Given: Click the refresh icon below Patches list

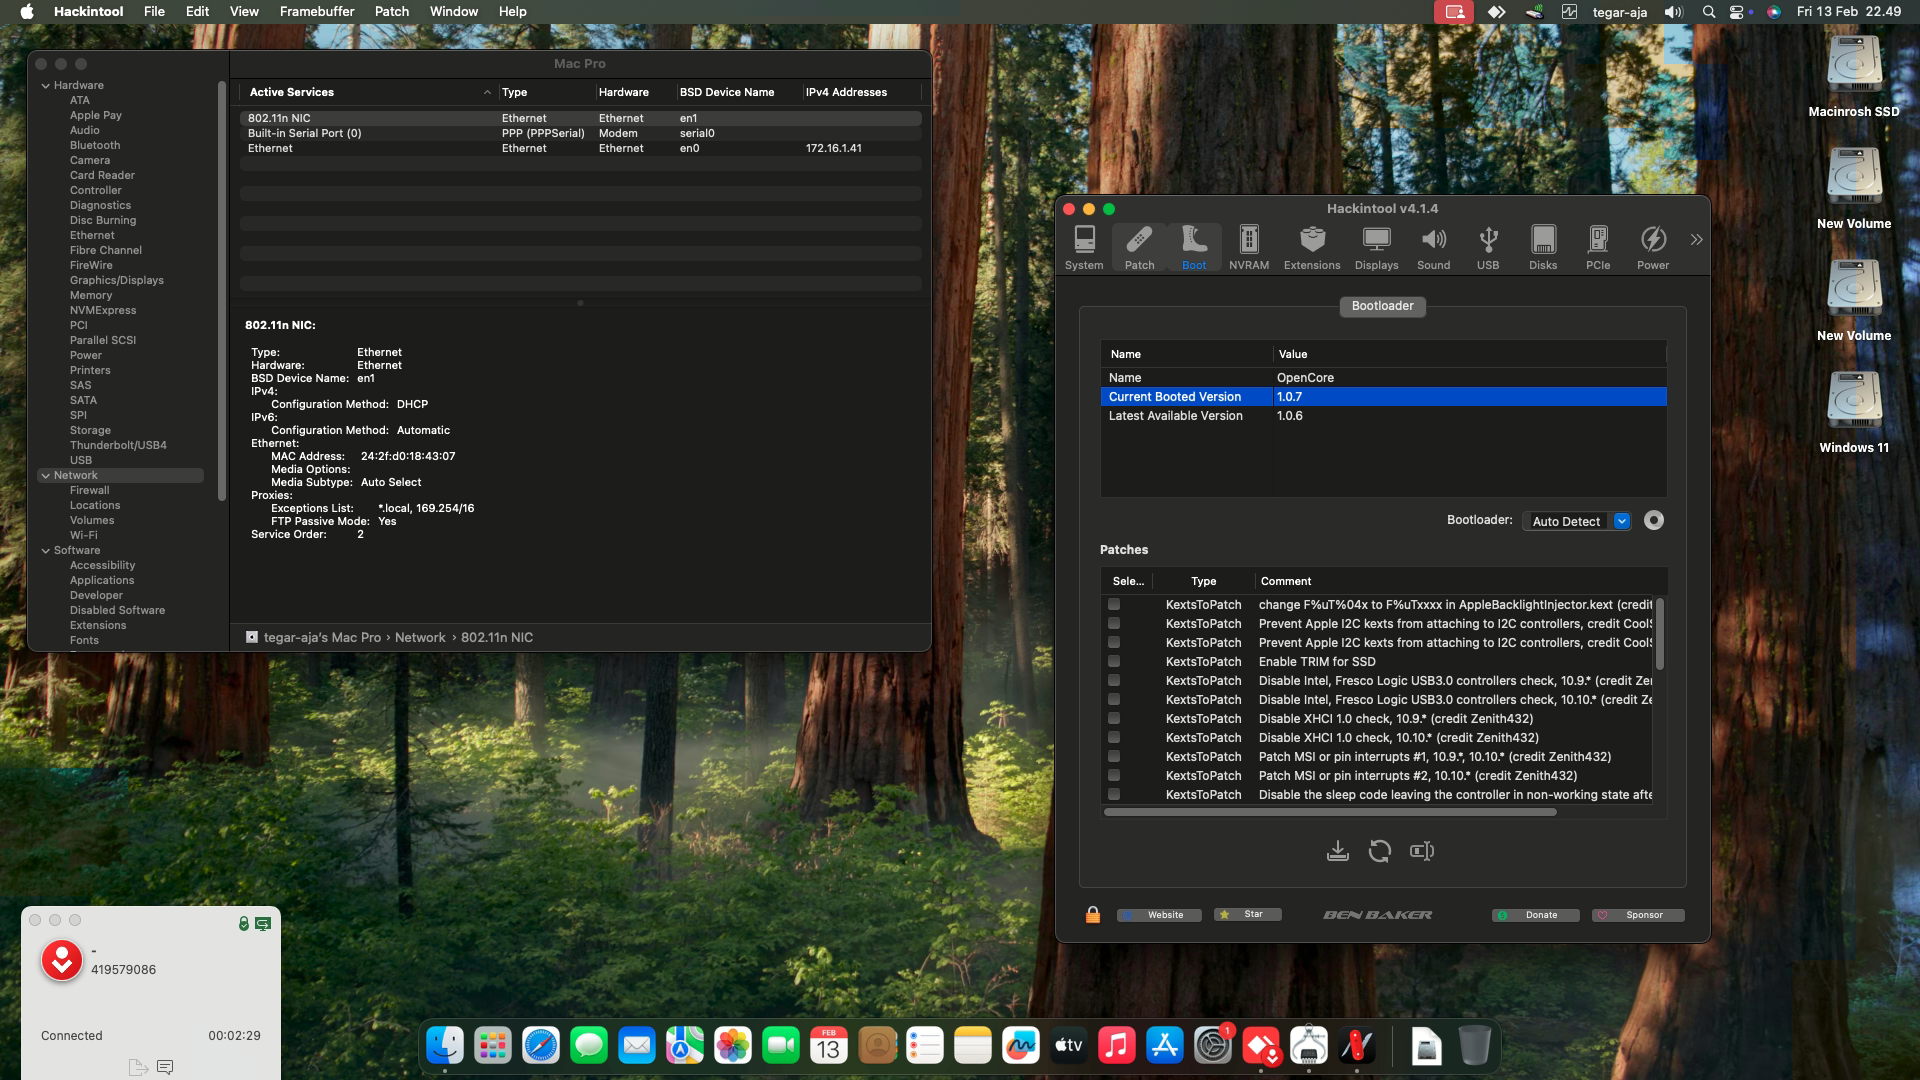Looking at the screenshot, I should (1380, 851).
